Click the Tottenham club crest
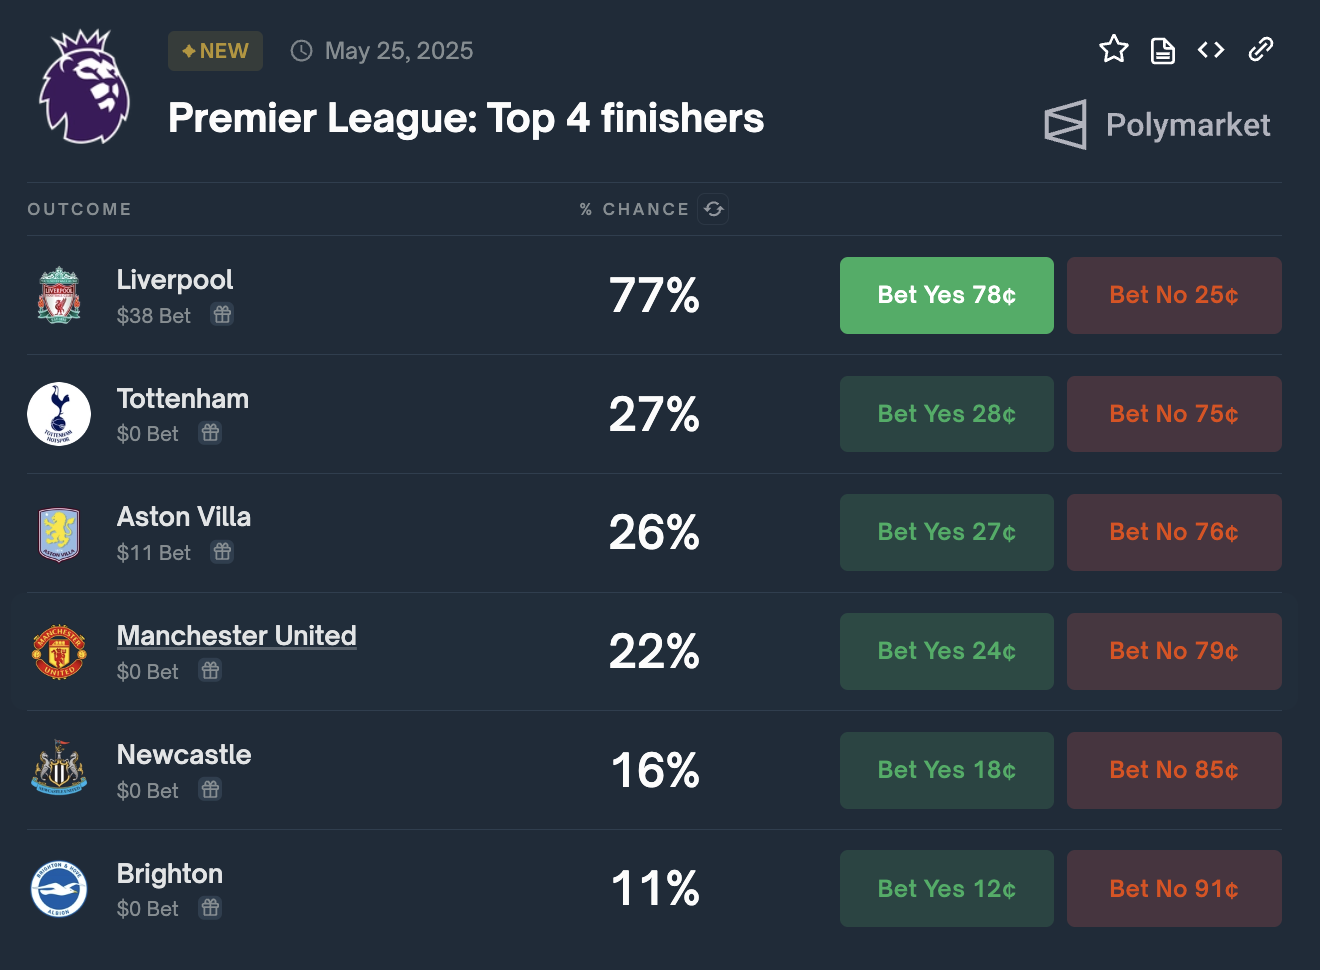 pyautogui.click(x=59, y=414)
